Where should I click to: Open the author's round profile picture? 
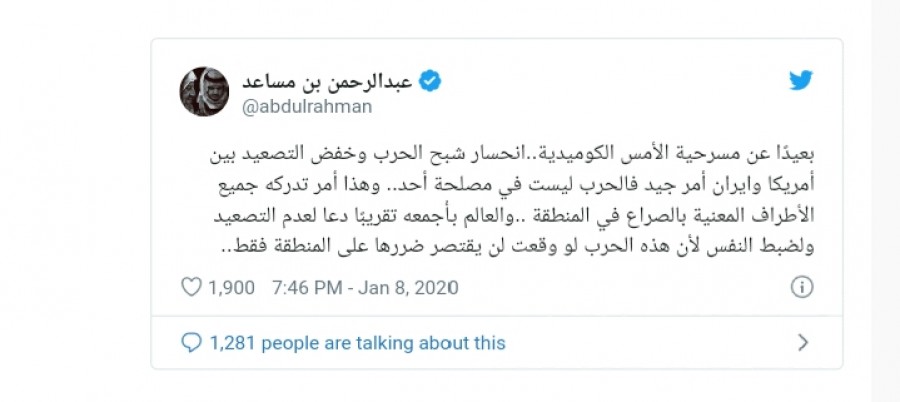(x=204, y=91)
